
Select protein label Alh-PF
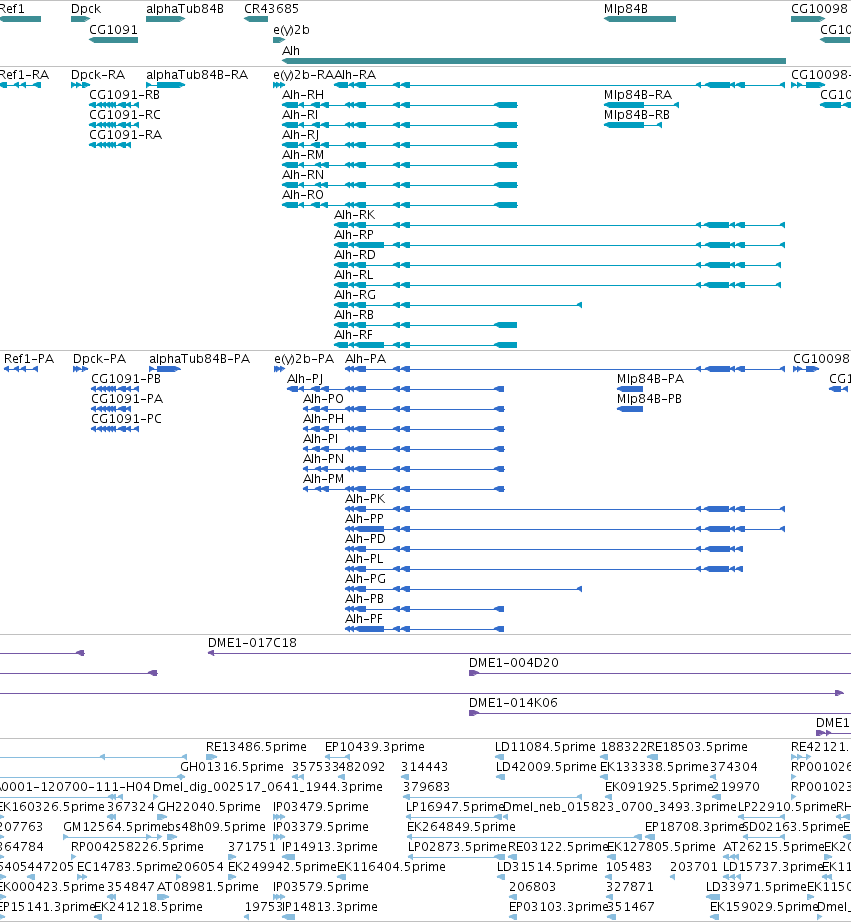pyautogui.click(x=364, y=619)
